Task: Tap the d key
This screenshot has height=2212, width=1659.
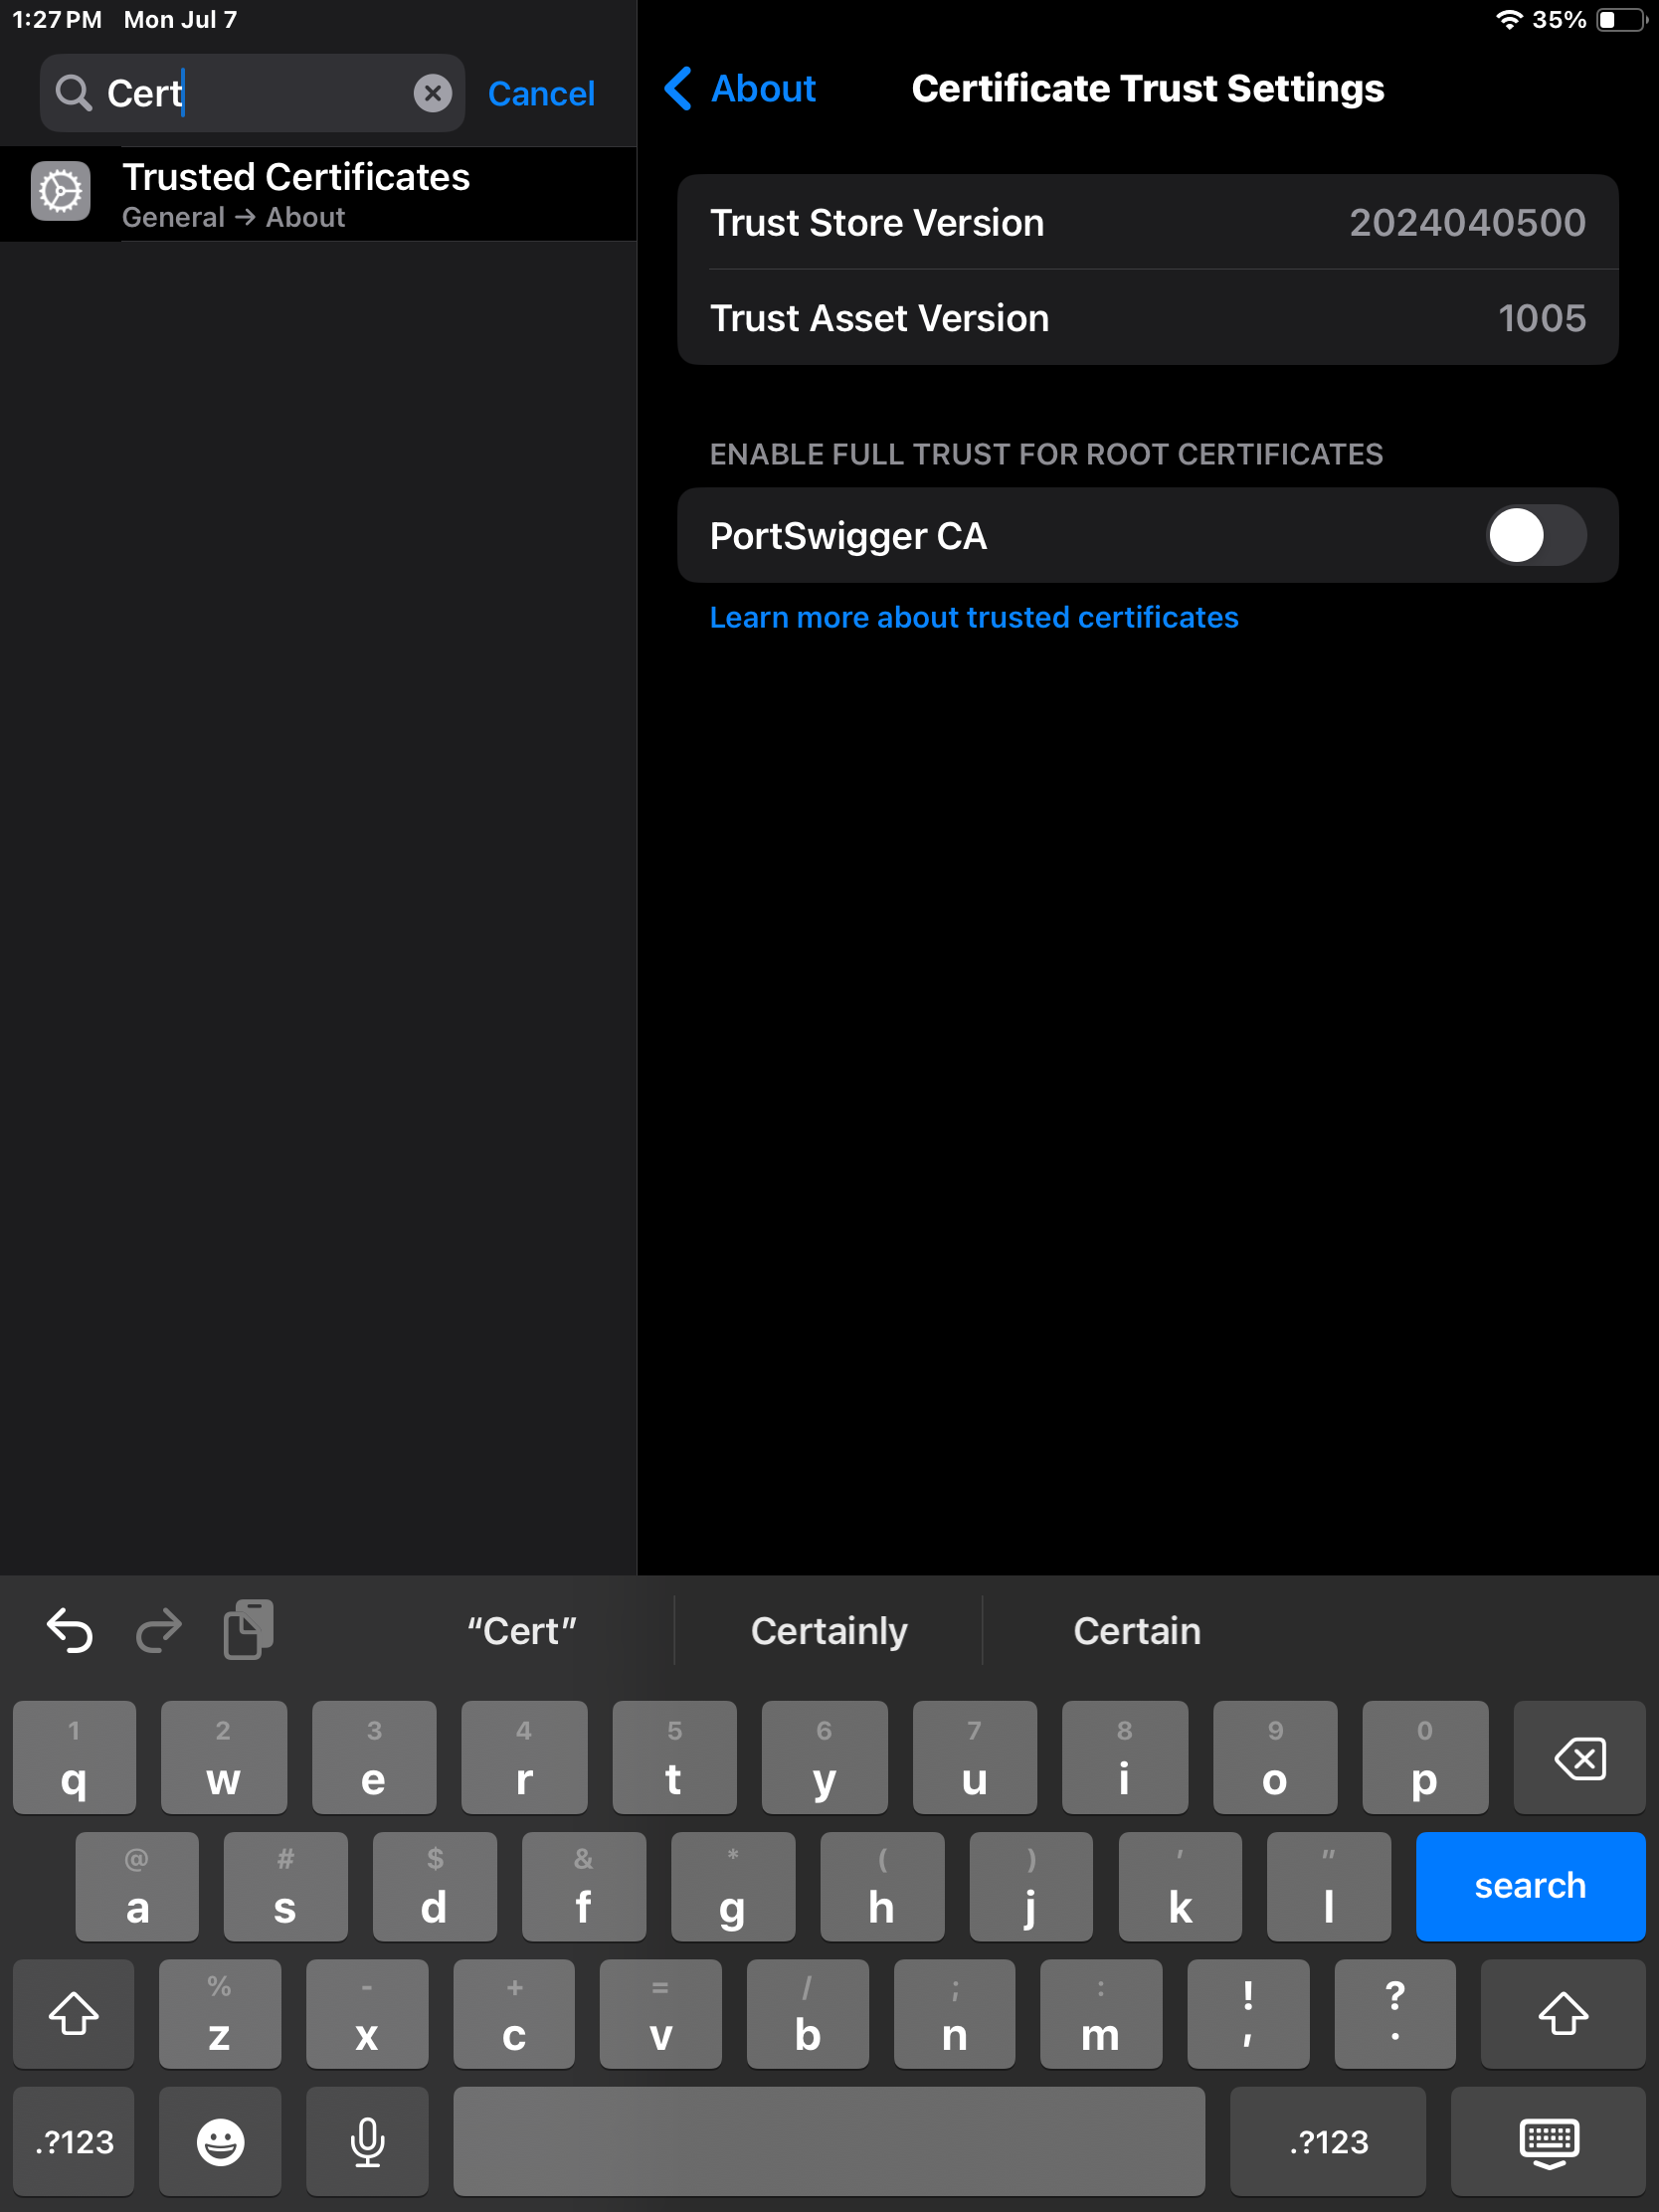Action: (435, 1886)
